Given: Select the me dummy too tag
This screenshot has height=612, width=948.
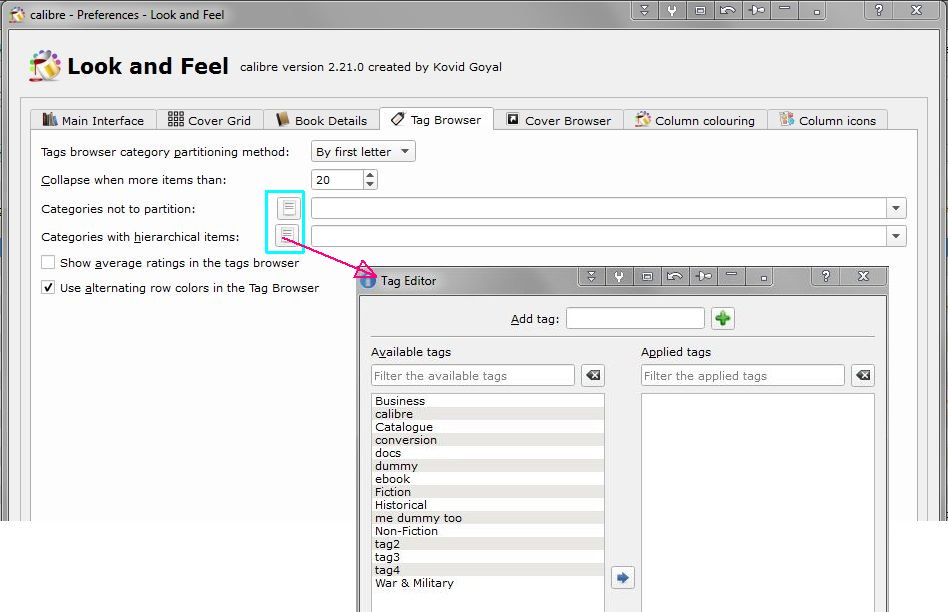Looking at the screenshot, I should [x=488, y=518].
